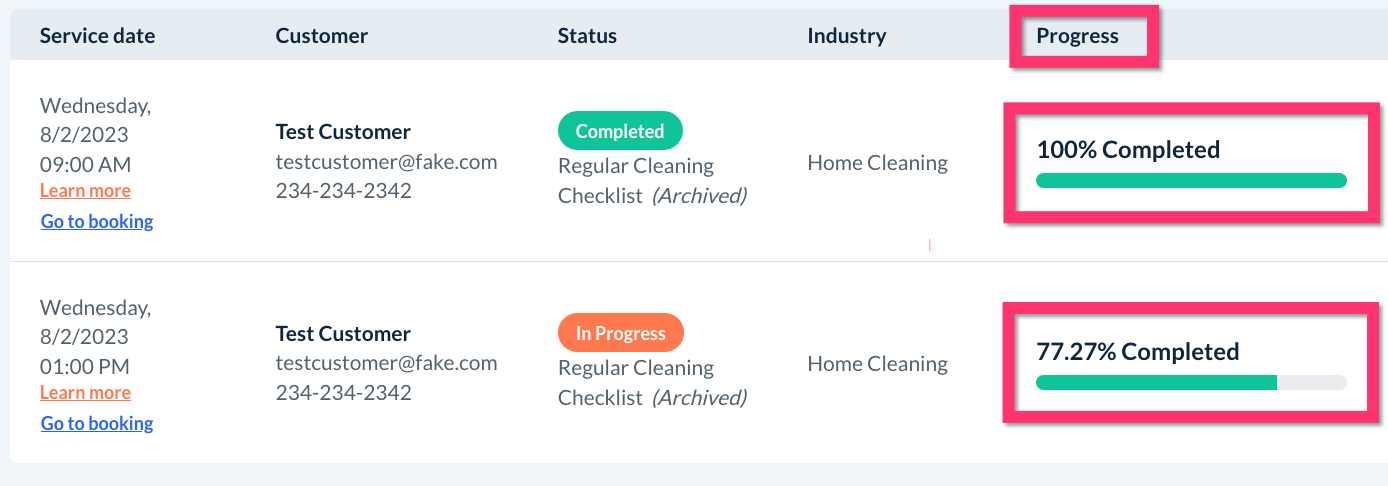Screen dimensions: 1388x486
Task: Go to booking for the 01:00 PM service
Action: (x=97, y=424)
